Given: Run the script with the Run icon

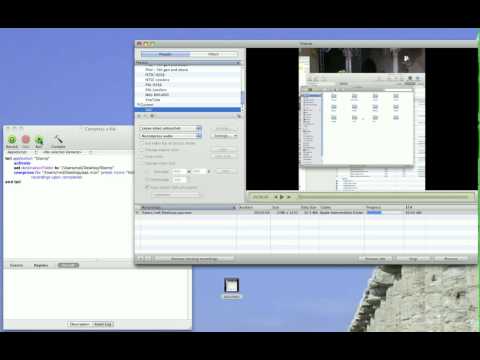Looking at the screenshot, I should tap(39, 140).
